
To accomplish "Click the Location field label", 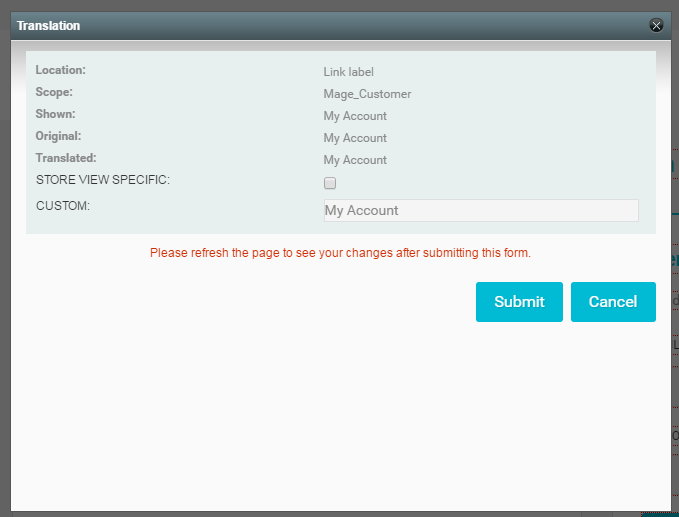I will point(61,70).
